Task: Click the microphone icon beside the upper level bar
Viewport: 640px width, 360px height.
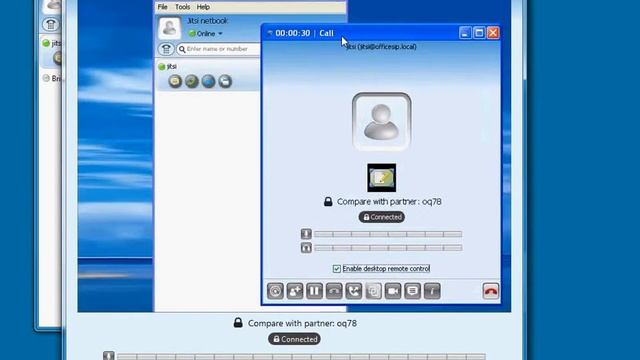Action: tap(306, 234)
